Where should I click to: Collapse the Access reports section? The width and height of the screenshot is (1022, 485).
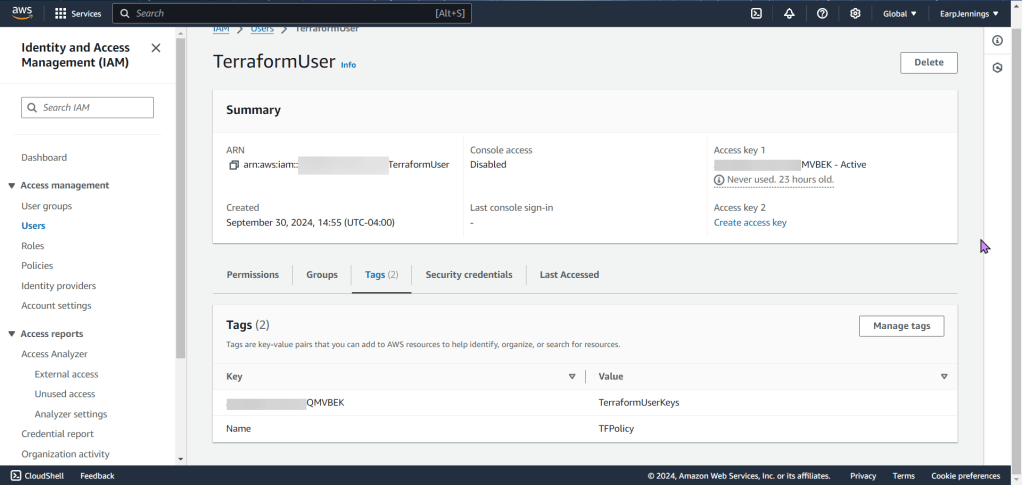[x=12, y=334]
